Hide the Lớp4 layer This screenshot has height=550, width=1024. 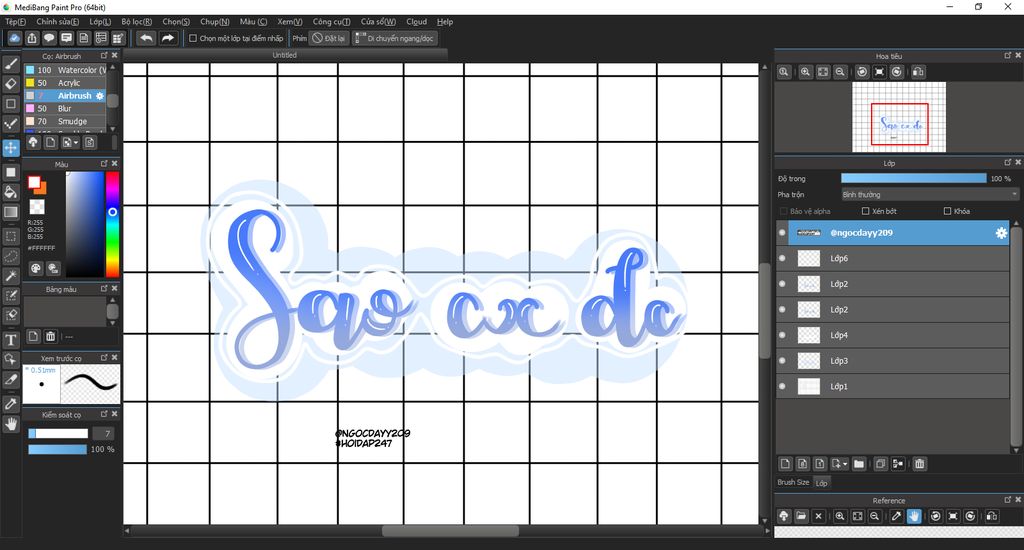(782, 335)
